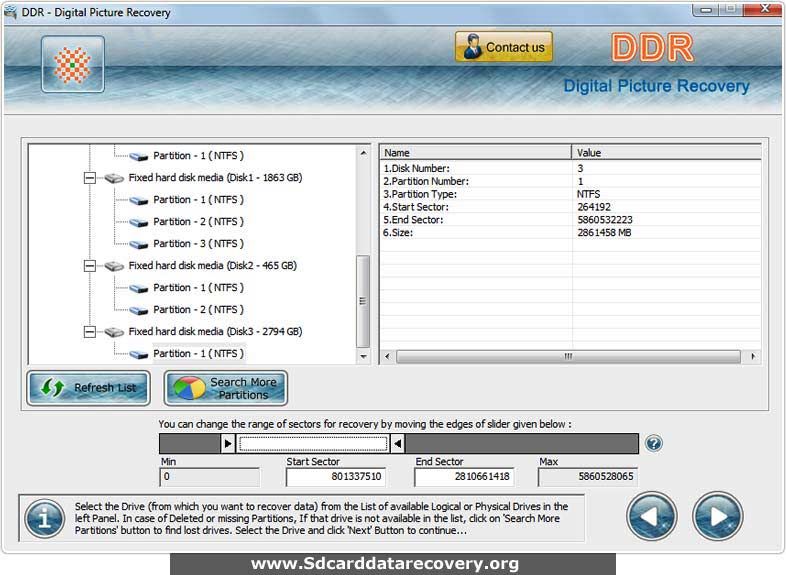The width and height of the screenshot is (786, 575).
Task: Click the title bar application icon
Action: pos(11,12)
